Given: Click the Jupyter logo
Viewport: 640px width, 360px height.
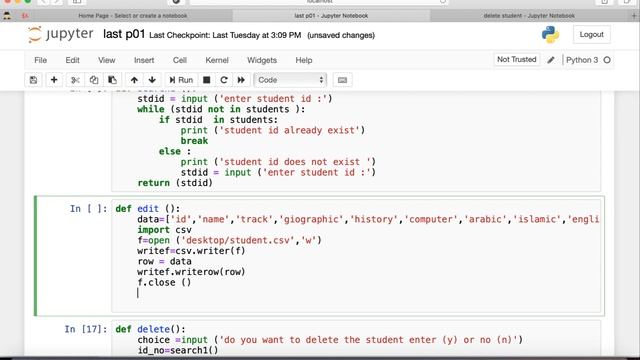Looking at the screenshot, I should [x=61, y=34].
